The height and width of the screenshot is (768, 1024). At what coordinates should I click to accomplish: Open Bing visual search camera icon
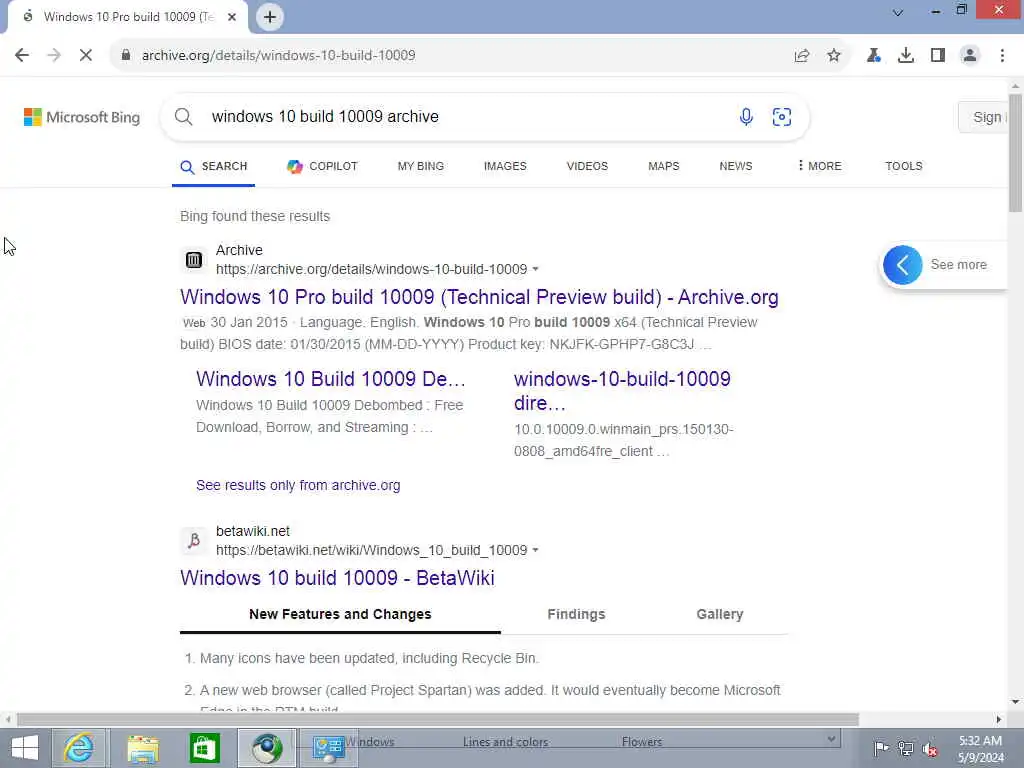pyautogui.click(x=782, y=117)
